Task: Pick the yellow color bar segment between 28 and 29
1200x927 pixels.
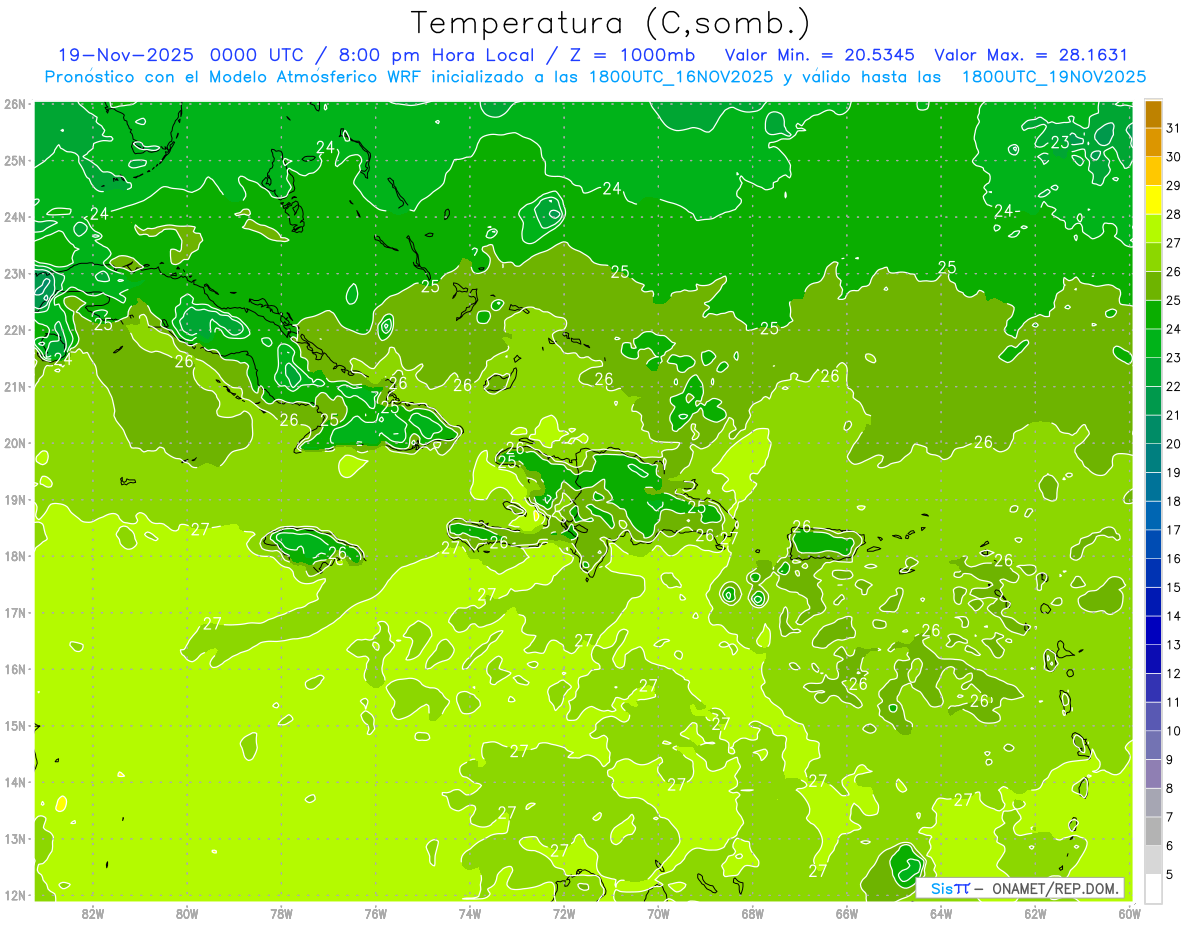Action: click(x=1153, y=200)
